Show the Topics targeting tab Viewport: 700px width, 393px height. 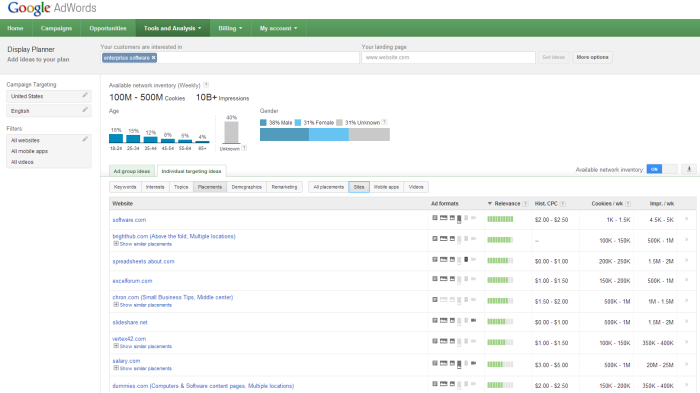[x=181, y=187]
